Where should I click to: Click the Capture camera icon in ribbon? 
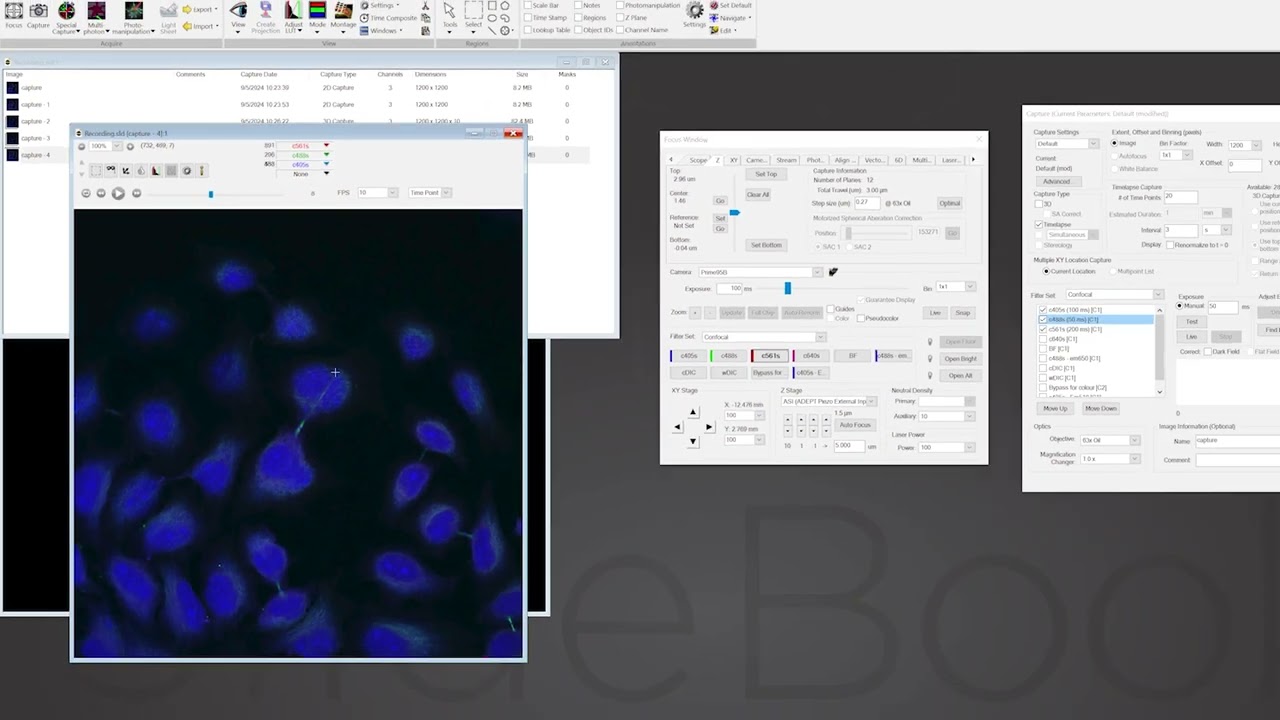(x=38, y=11)
